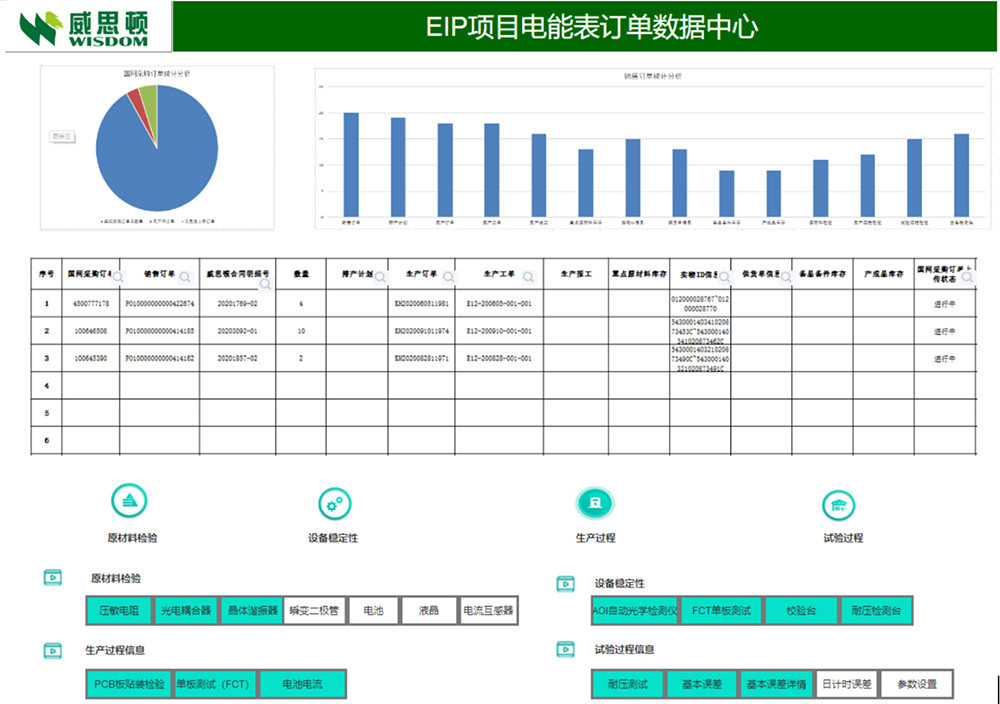This screenshot has height=704, width=1000.
Task: Click sales order cell P01000000000422674
Action: [x=159, y=304]
